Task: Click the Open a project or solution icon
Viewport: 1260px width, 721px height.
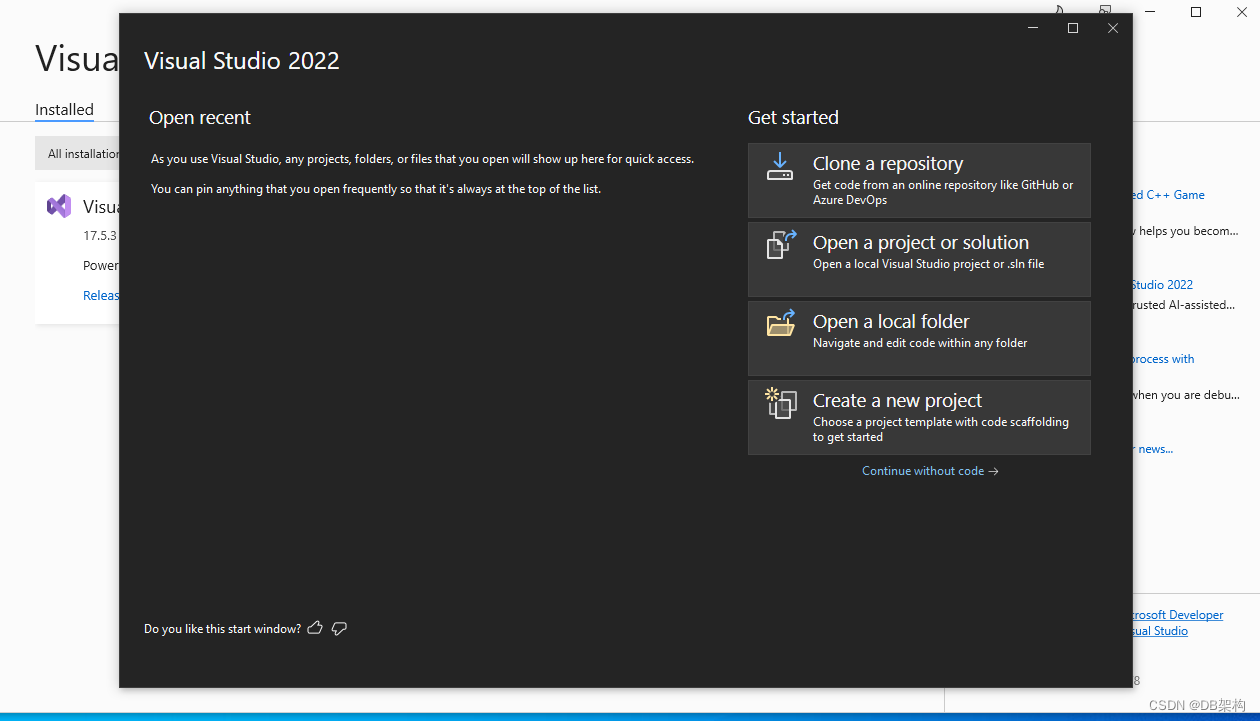Action: [x=781, y=244]
